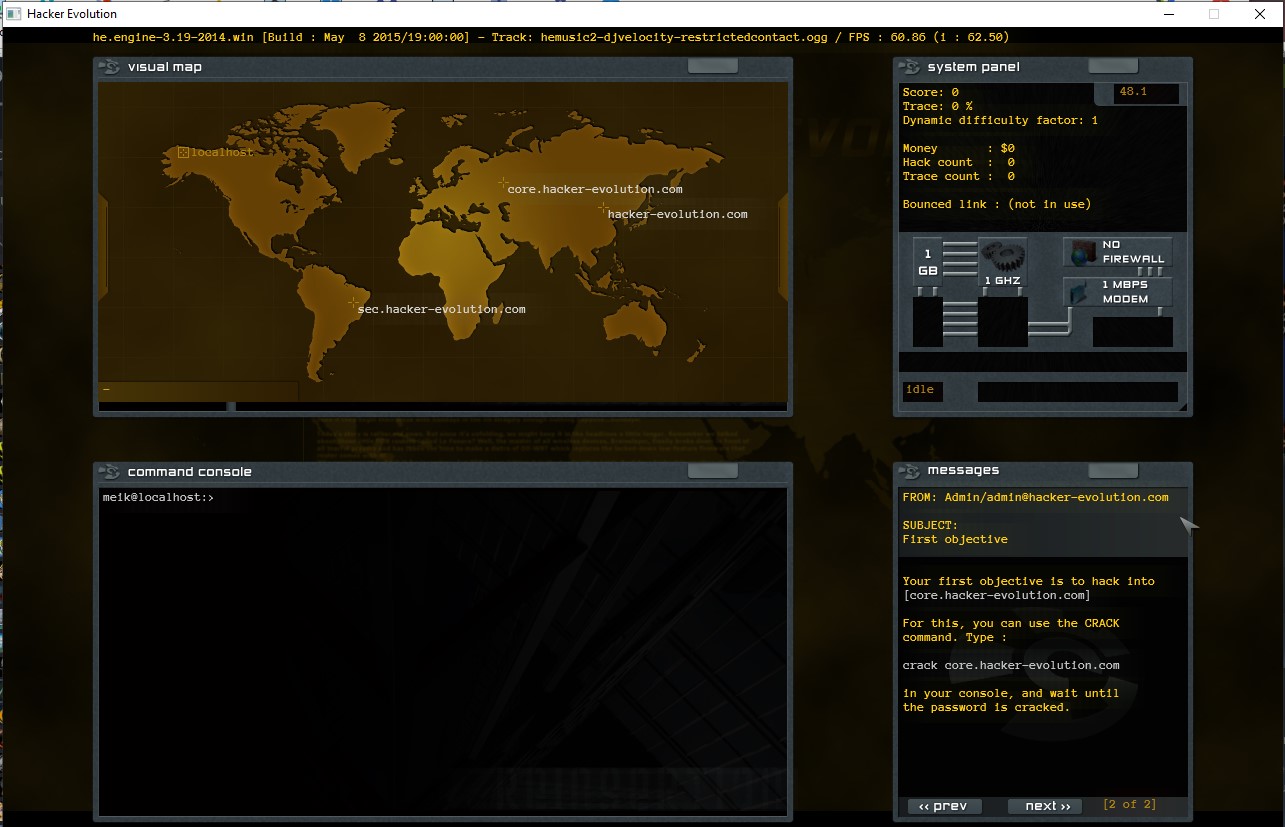This screenshot has height=827, width=1285.
Task: Click the empty slot below 1 GB memory
Action: 927,322
